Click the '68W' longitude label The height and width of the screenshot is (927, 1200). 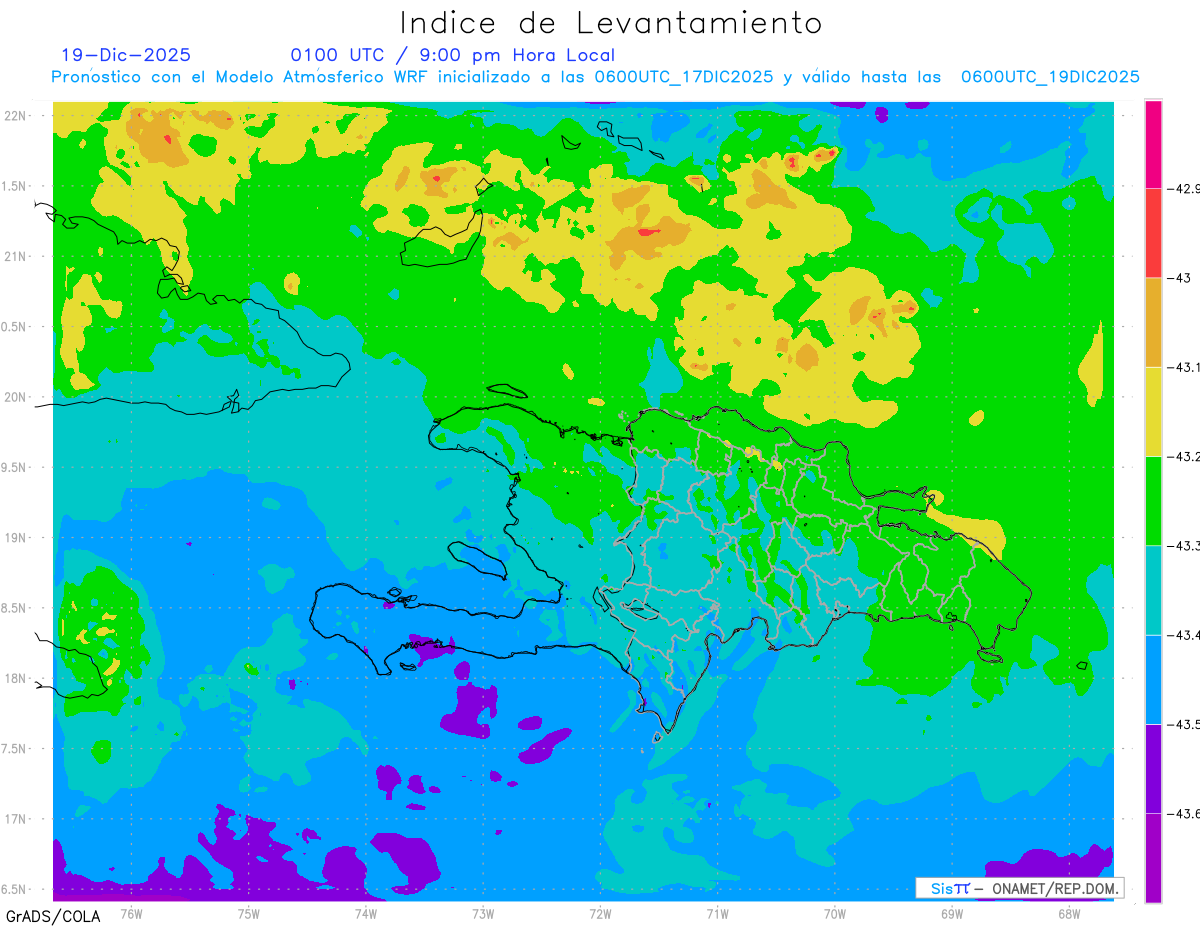pos(1069,913)
